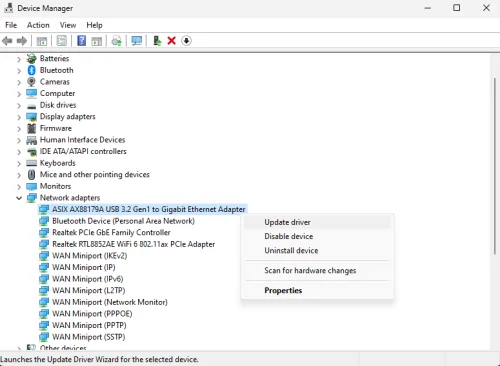Image resolution: width=500 pixels, height=366 pixels.
Task: Expand the Computer node
Action: point(19,94)
